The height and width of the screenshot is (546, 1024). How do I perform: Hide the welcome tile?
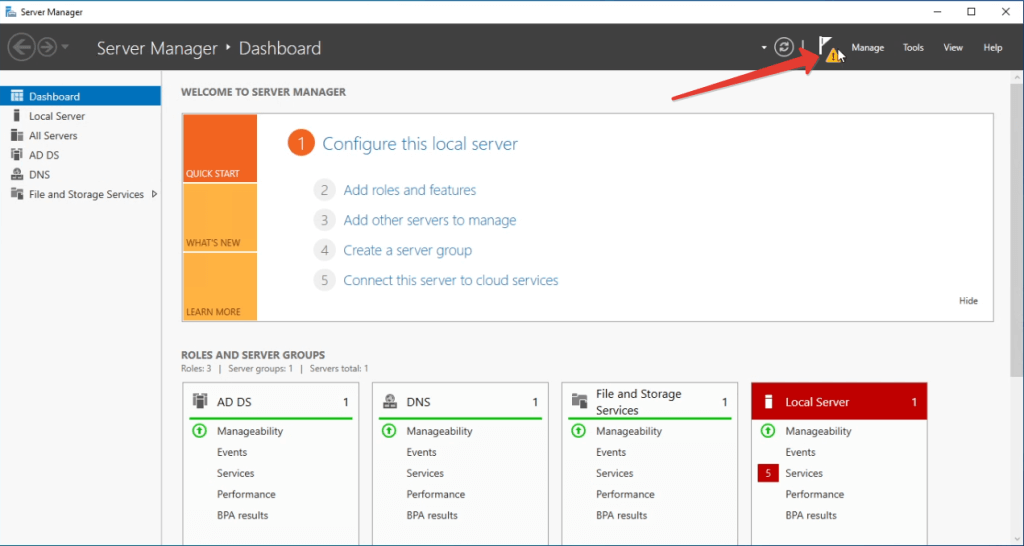pos(968,301)
